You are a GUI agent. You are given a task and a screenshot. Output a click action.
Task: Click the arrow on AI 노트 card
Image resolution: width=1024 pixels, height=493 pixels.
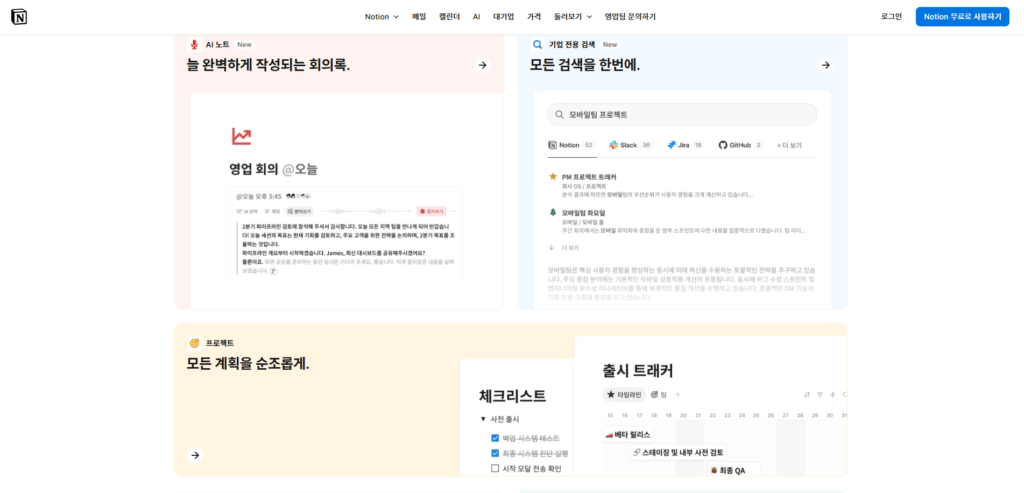(x=483, y=65)
